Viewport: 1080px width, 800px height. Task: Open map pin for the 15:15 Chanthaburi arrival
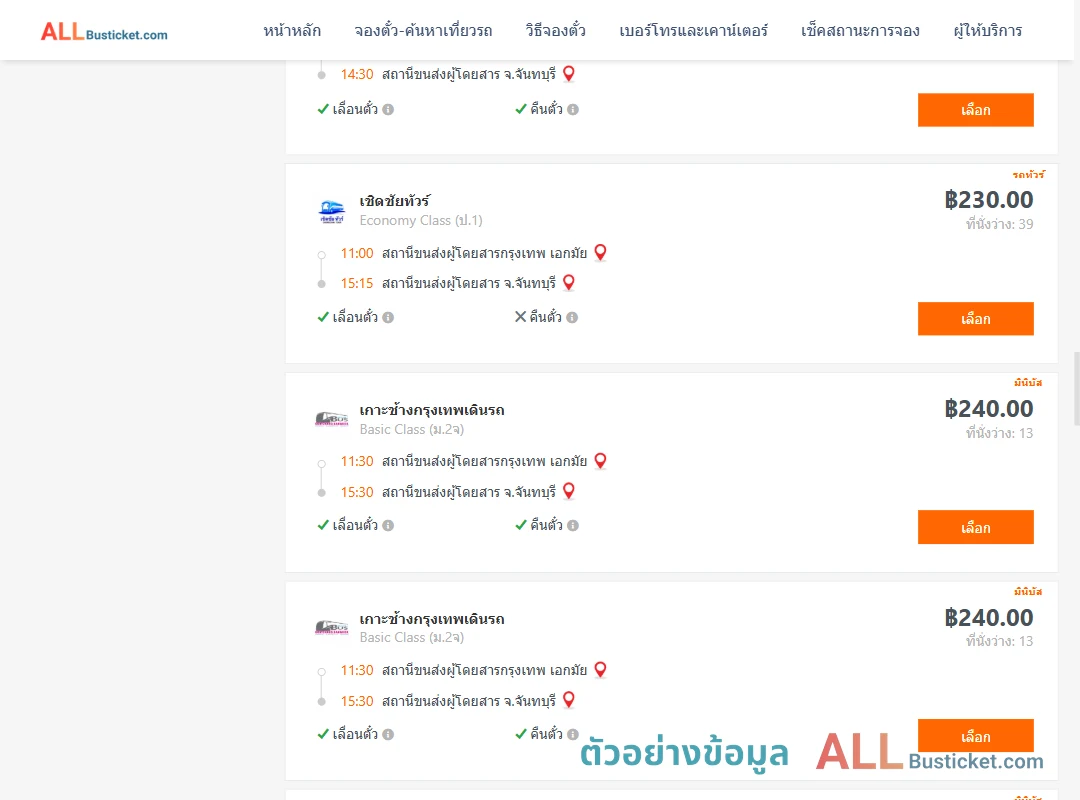[569, 283]
